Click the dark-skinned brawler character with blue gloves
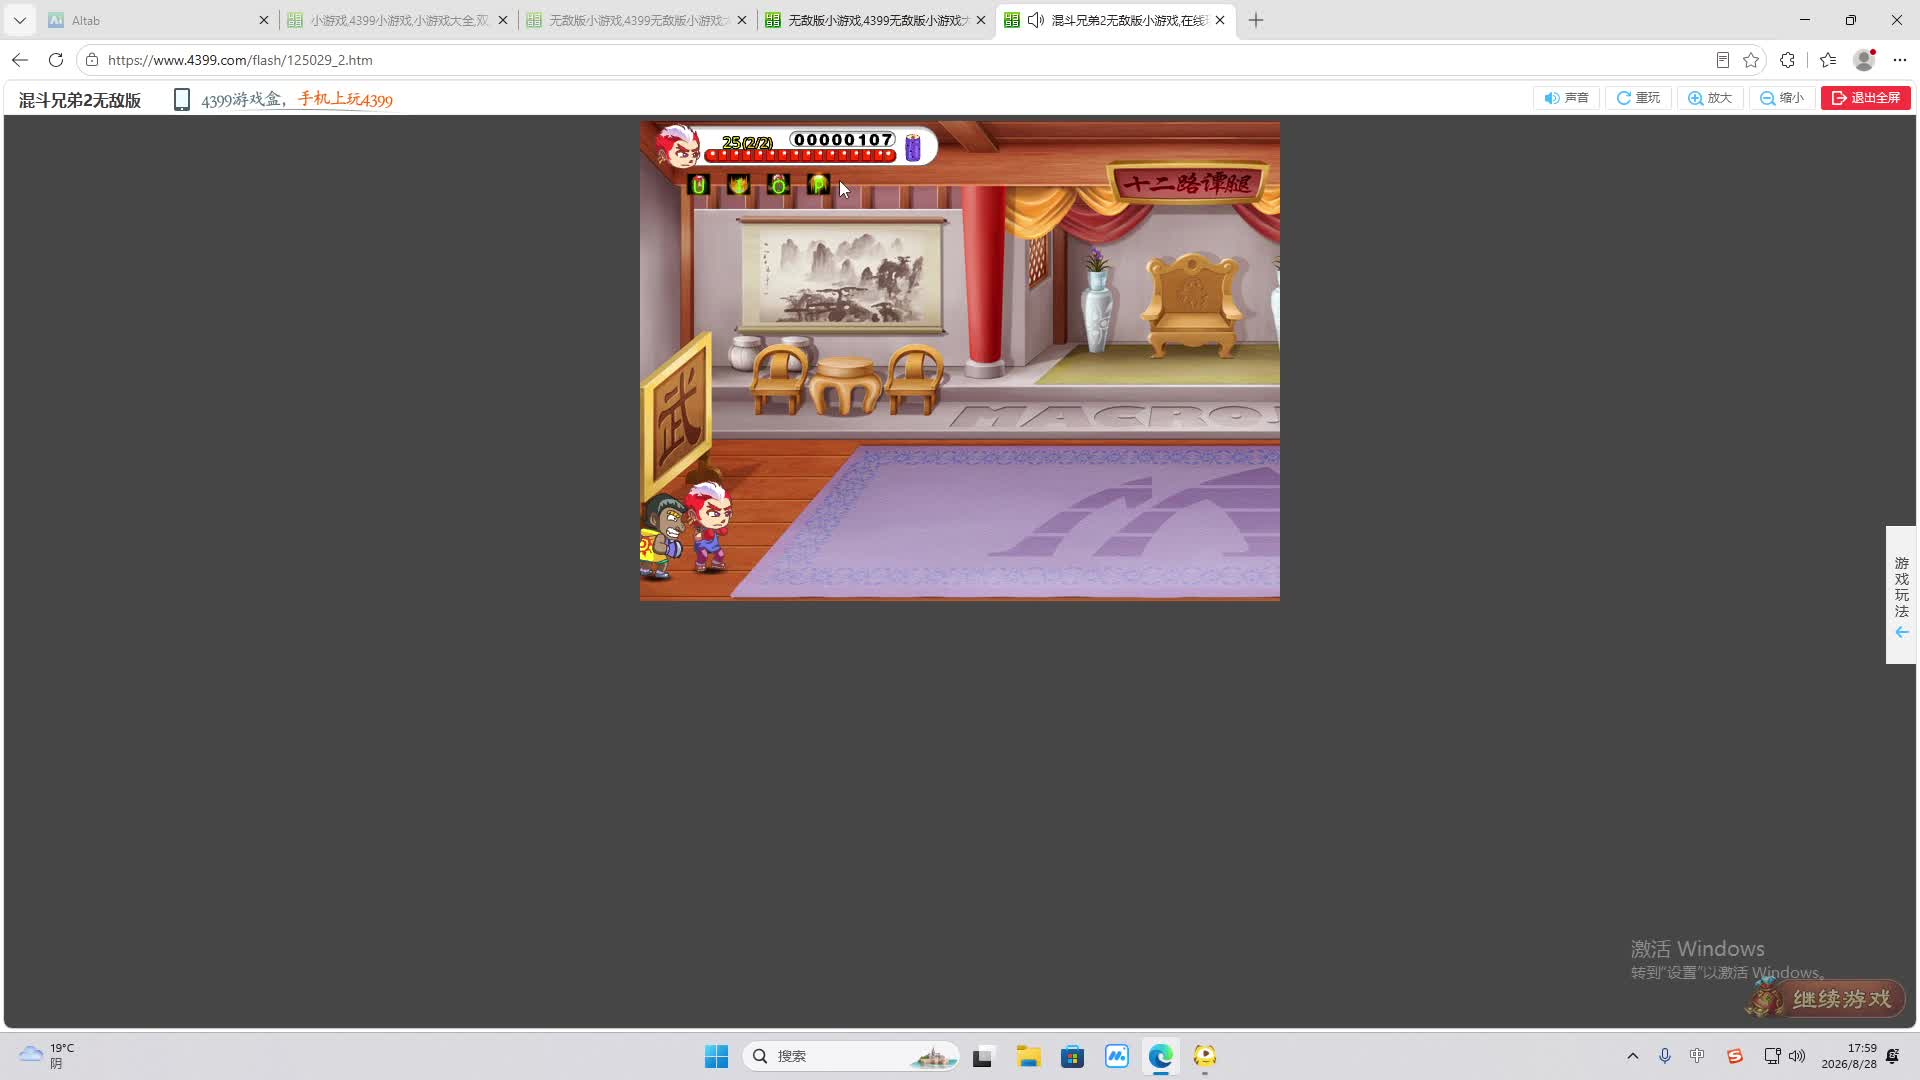Screen dimensions: 1920x1080 point(661,538)
